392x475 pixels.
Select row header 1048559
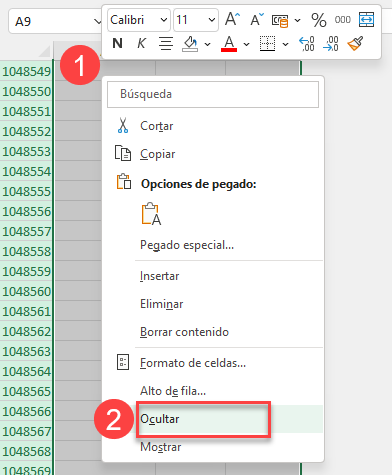tap(26, 271)
